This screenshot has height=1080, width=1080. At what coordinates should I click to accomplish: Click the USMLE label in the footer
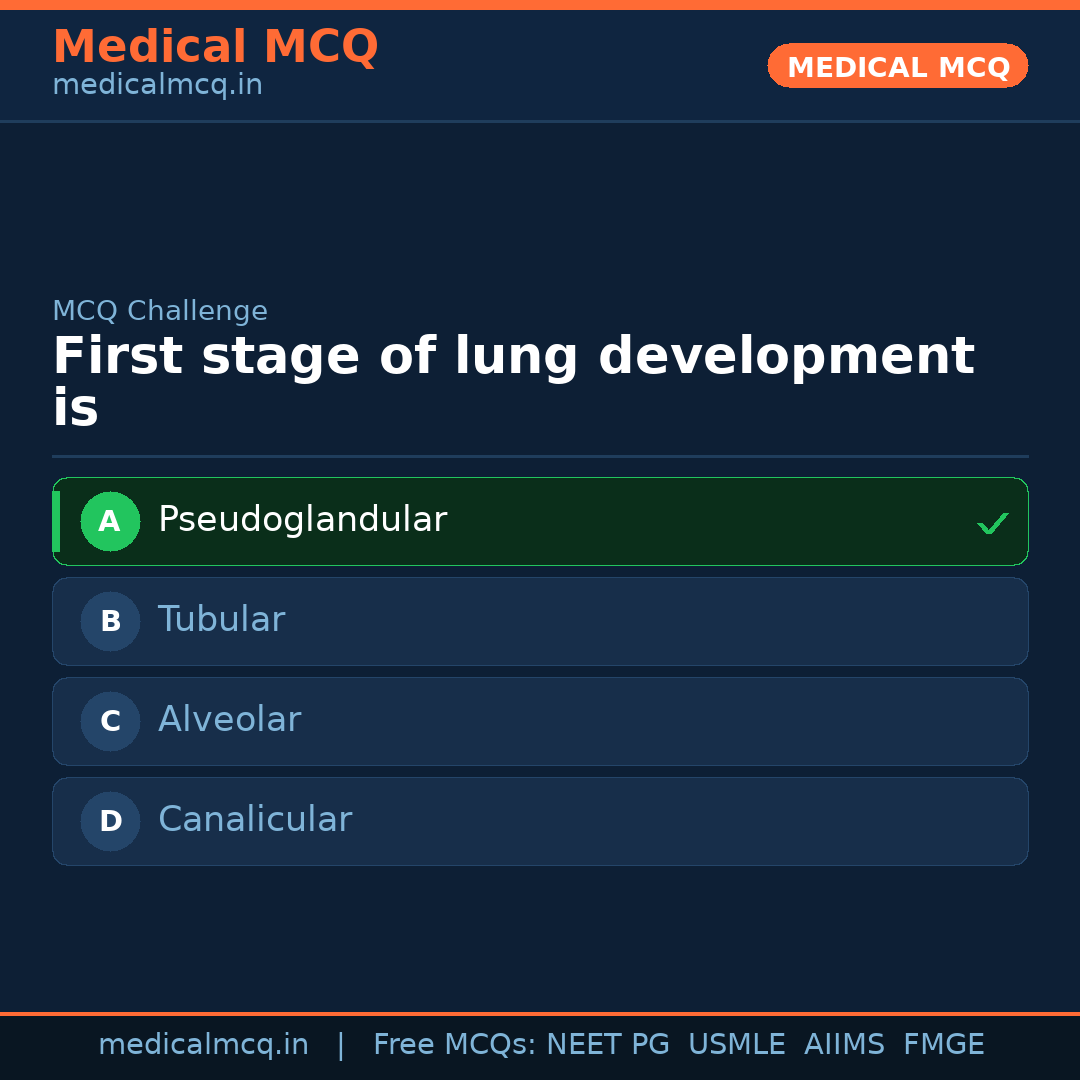click(737, 1043)
